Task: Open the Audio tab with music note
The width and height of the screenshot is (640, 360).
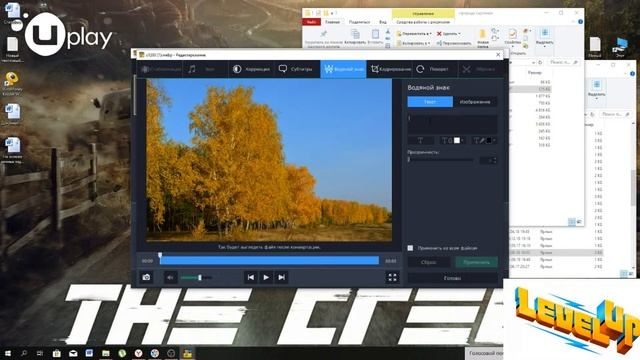Action: click(205, 69)
